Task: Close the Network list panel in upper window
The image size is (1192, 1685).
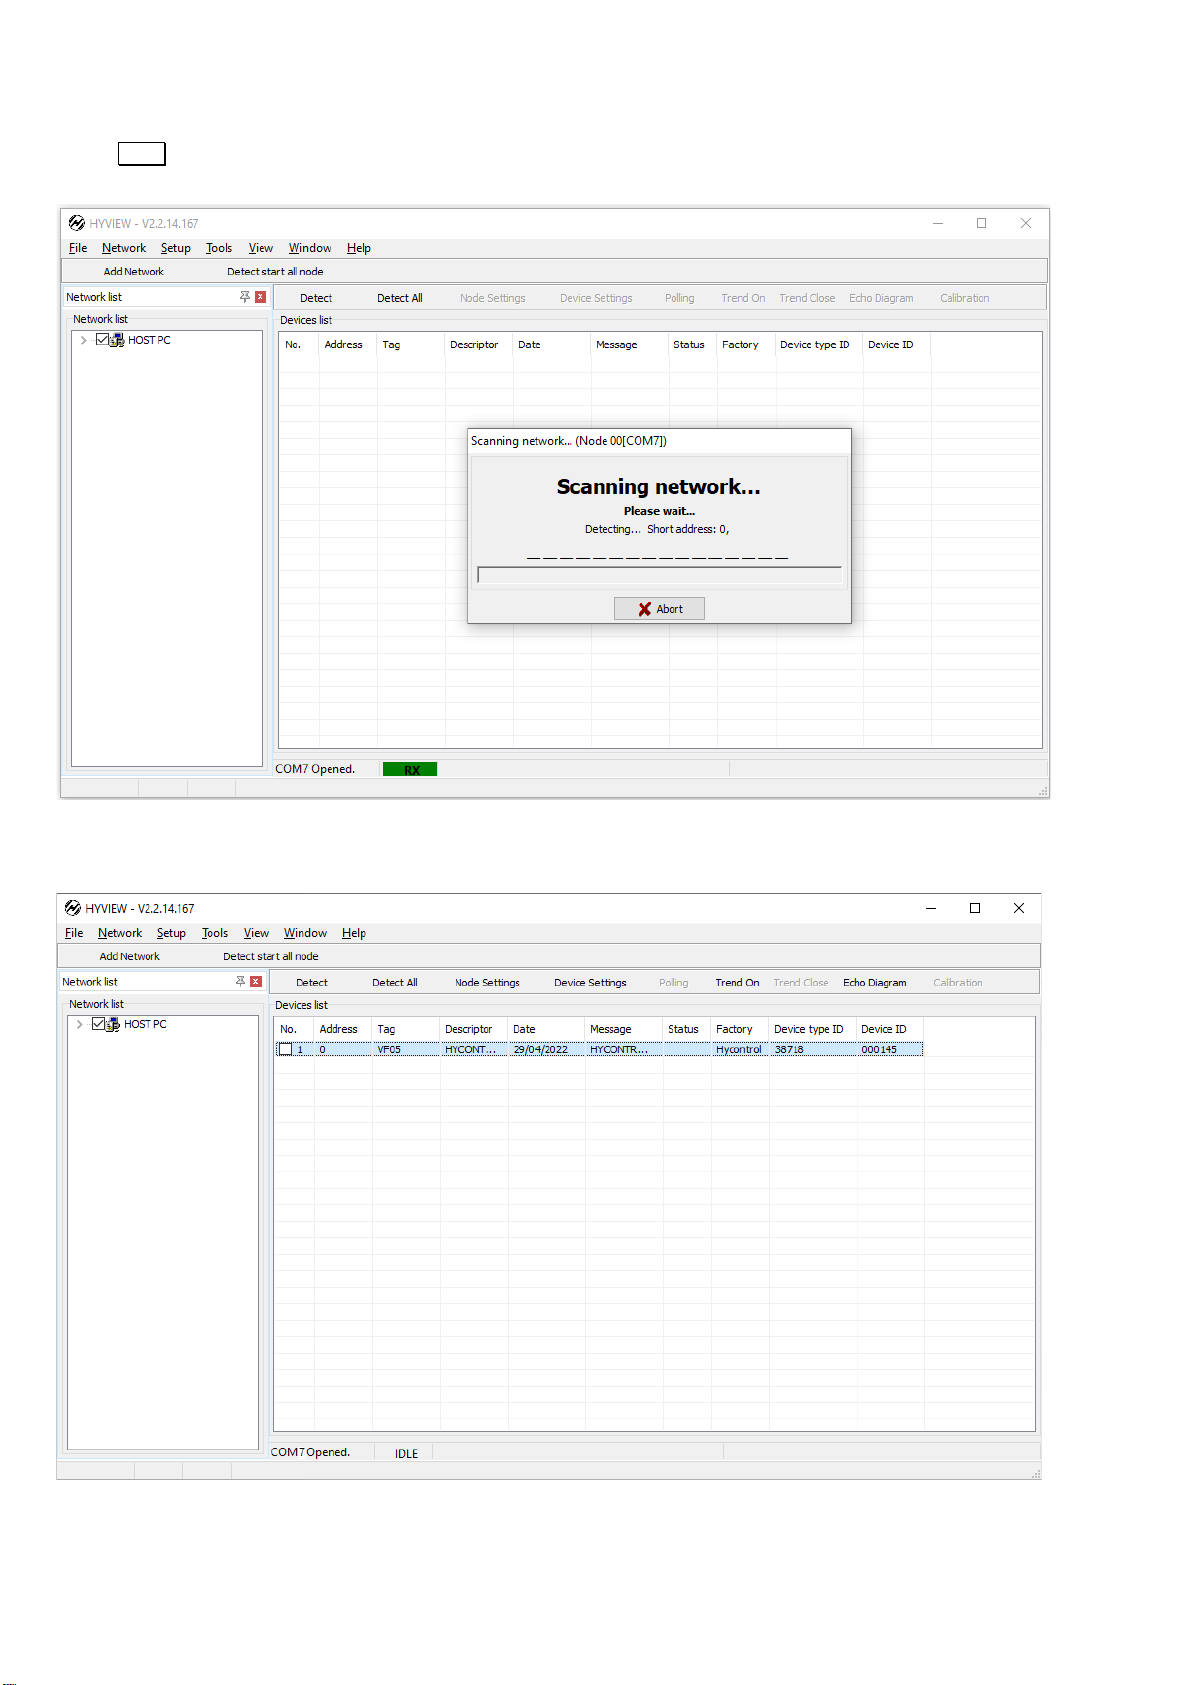Action: [260, 297]
